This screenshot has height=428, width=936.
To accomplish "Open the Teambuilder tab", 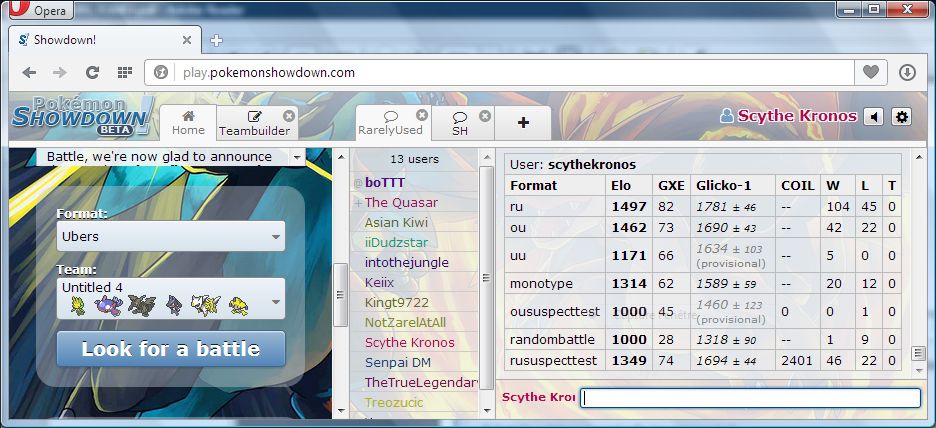I will [x=254, y=124].
